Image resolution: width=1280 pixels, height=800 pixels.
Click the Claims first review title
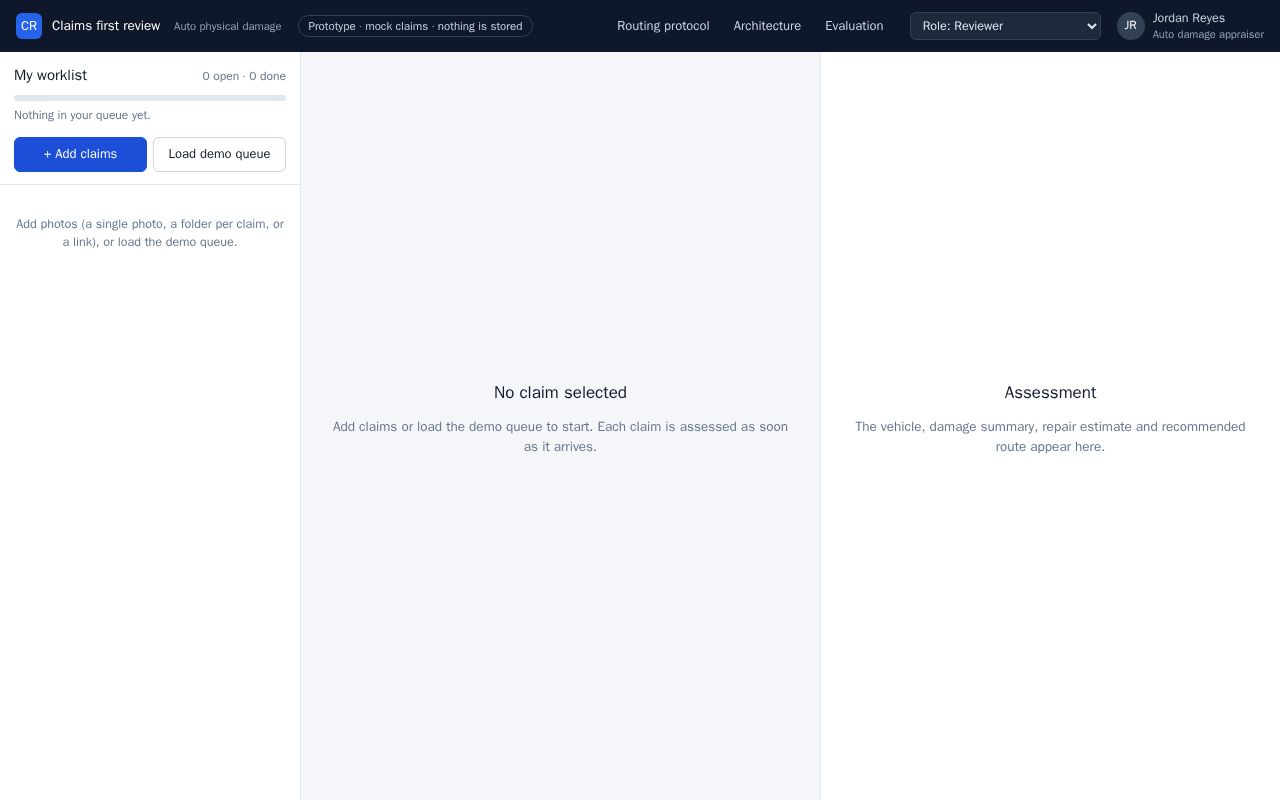point(106,26)
